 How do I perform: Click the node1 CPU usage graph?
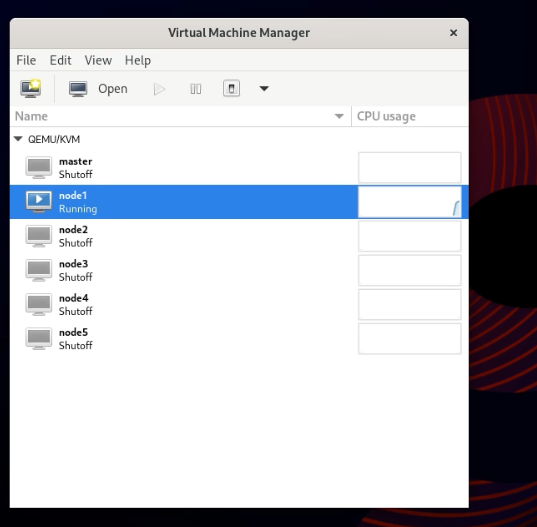pos(410,202)
